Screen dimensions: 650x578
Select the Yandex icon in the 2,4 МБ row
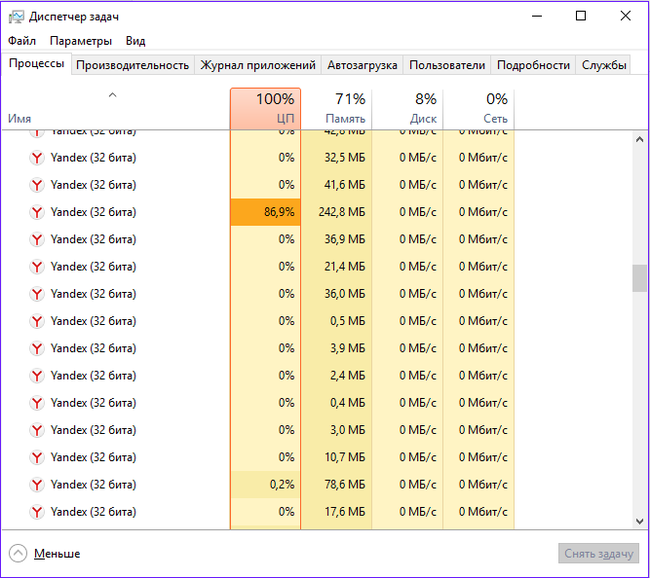pos(37,376)
